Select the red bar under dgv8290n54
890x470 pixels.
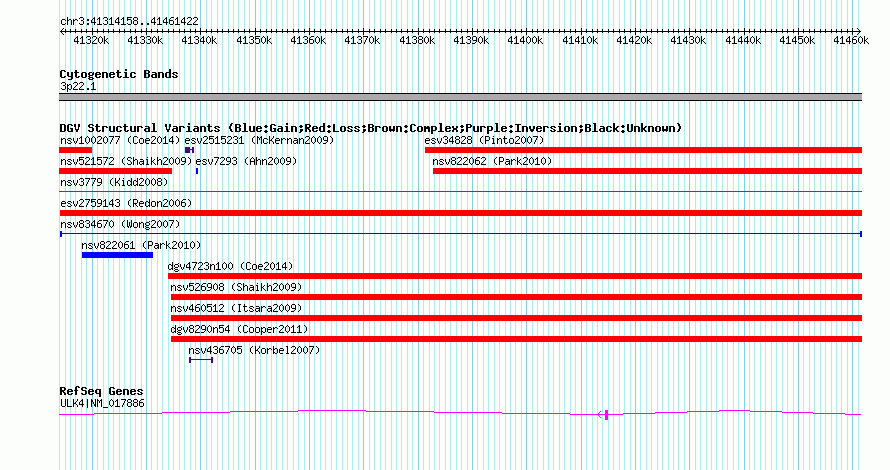[517, 339]
